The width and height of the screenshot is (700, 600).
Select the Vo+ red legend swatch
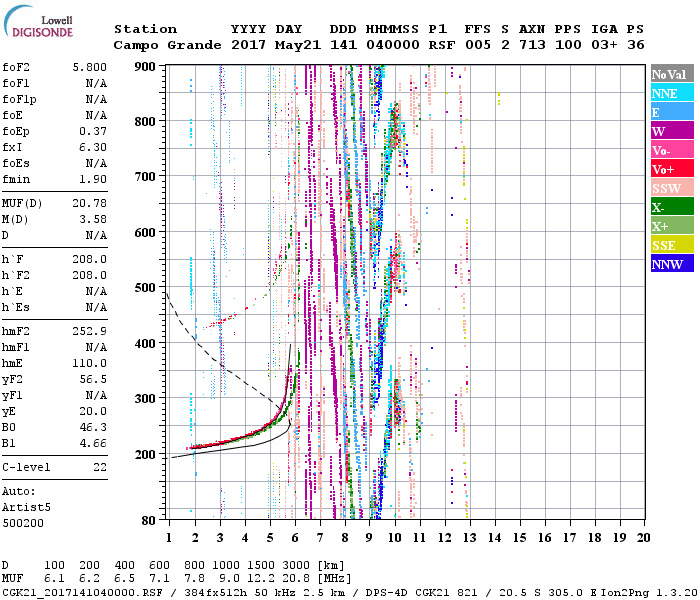[672, 169]
